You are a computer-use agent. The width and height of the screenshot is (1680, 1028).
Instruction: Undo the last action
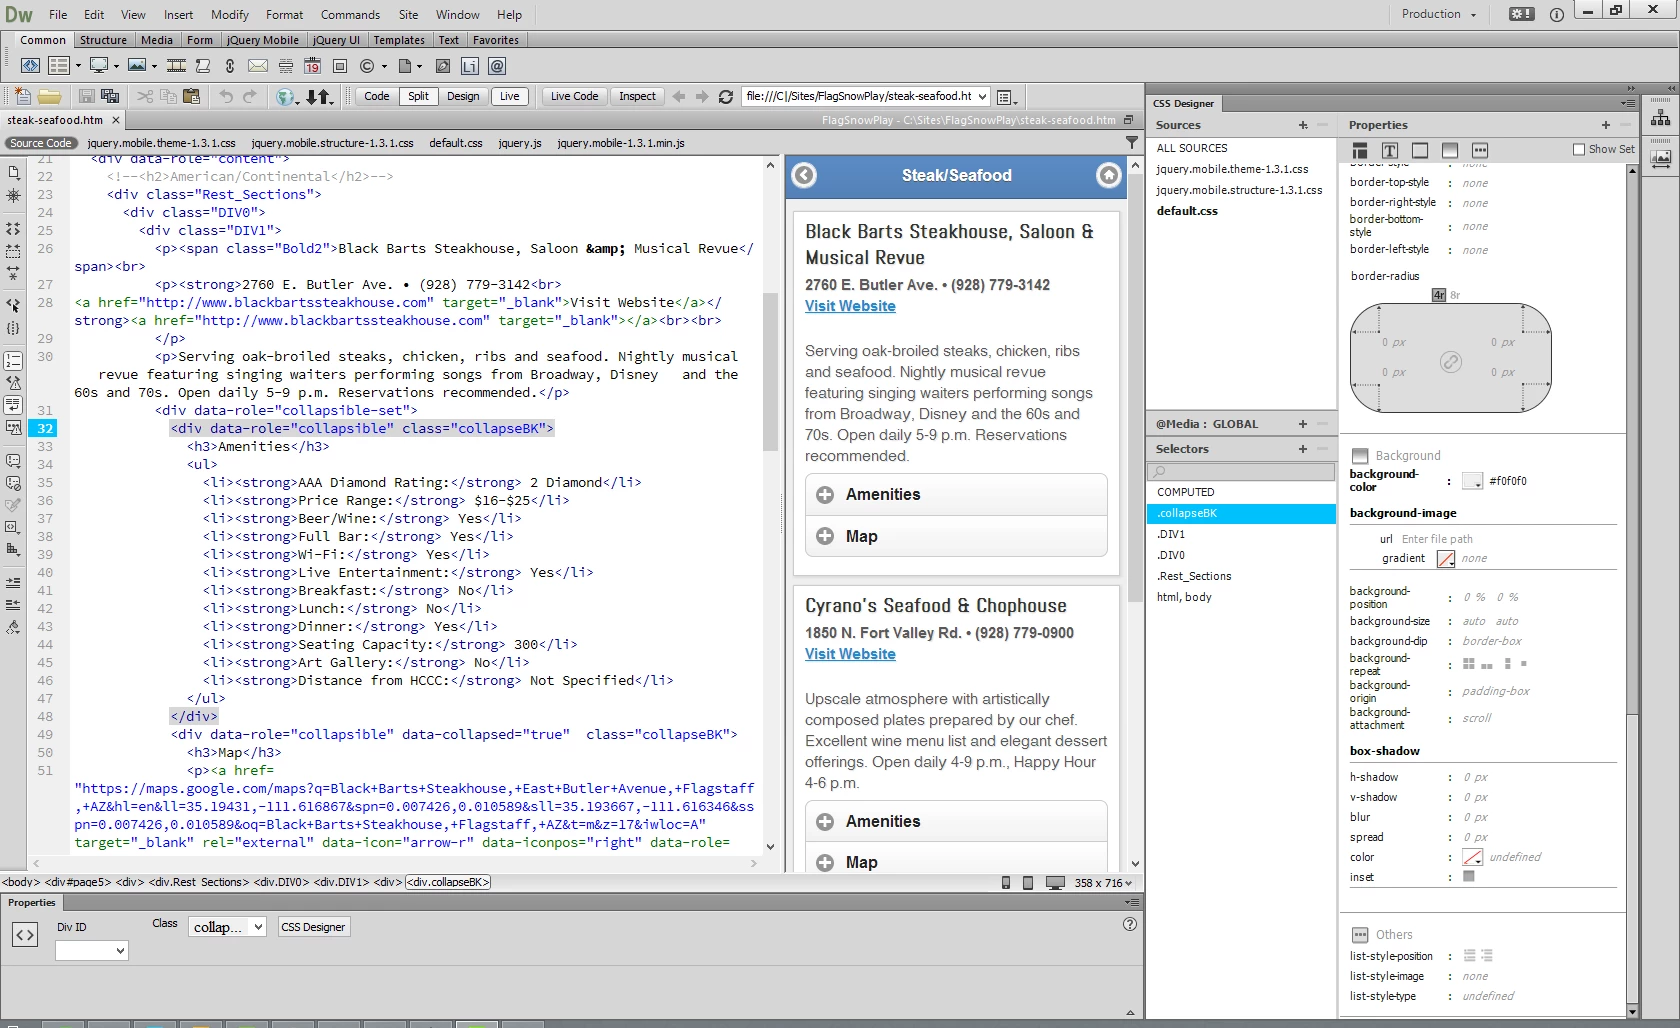[226, 97]
